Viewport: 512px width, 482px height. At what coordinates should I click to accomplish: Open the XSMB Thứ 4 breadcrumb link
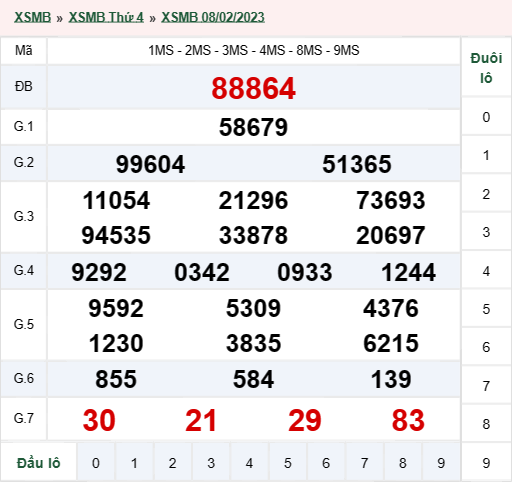(106, 17)
